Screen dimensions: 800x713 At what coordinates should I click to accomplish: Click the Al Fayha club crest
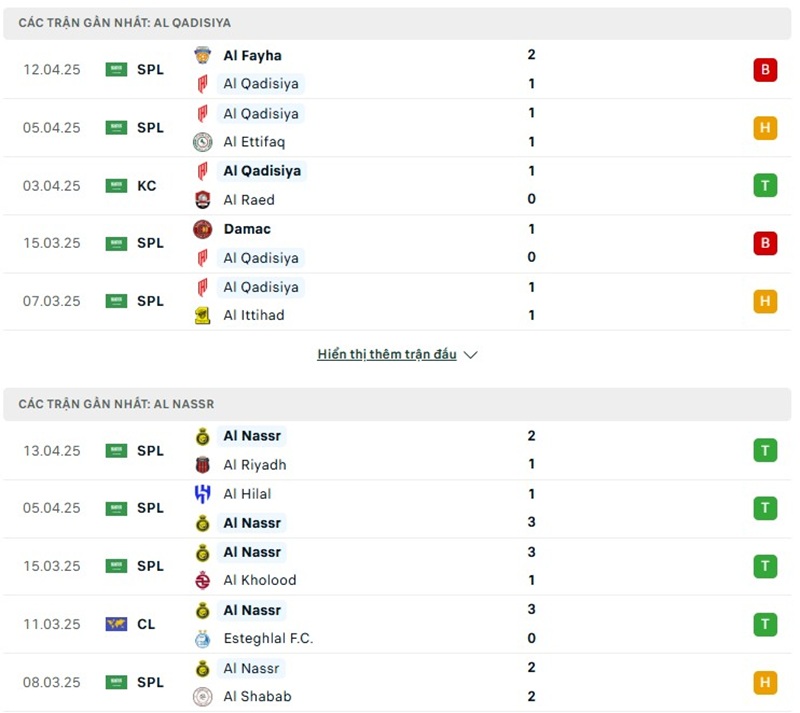[205, 55]
